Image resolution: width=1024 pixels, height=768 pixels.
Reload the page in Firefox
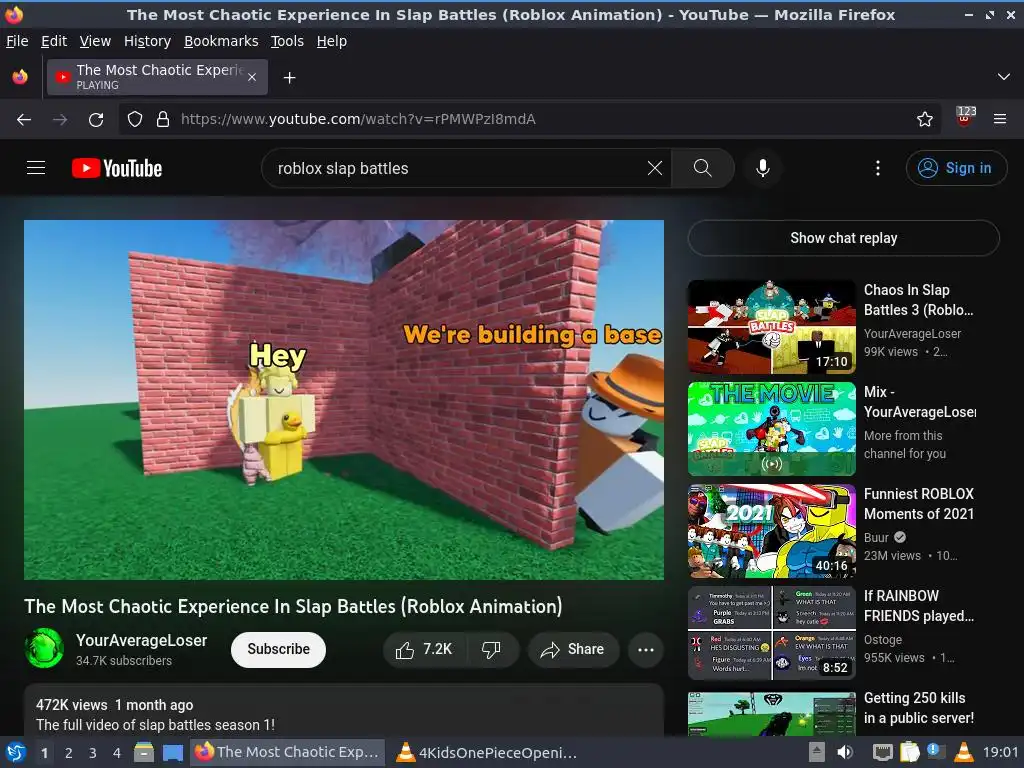[x=96, y=119]
